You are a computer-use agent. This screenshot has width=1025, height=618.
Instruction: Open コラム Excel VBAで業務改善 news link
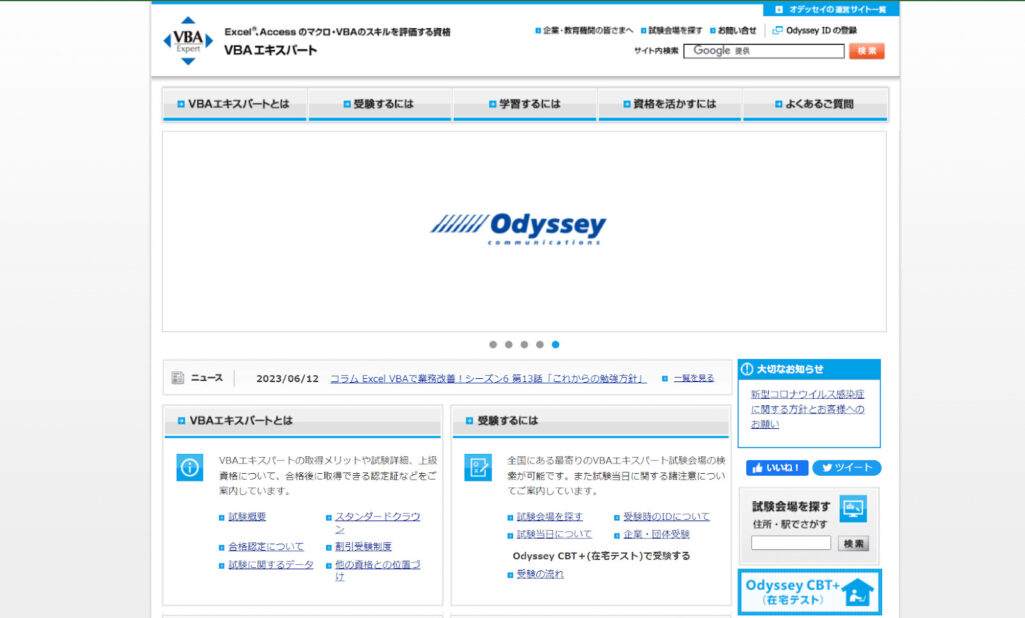pos(488,379)
